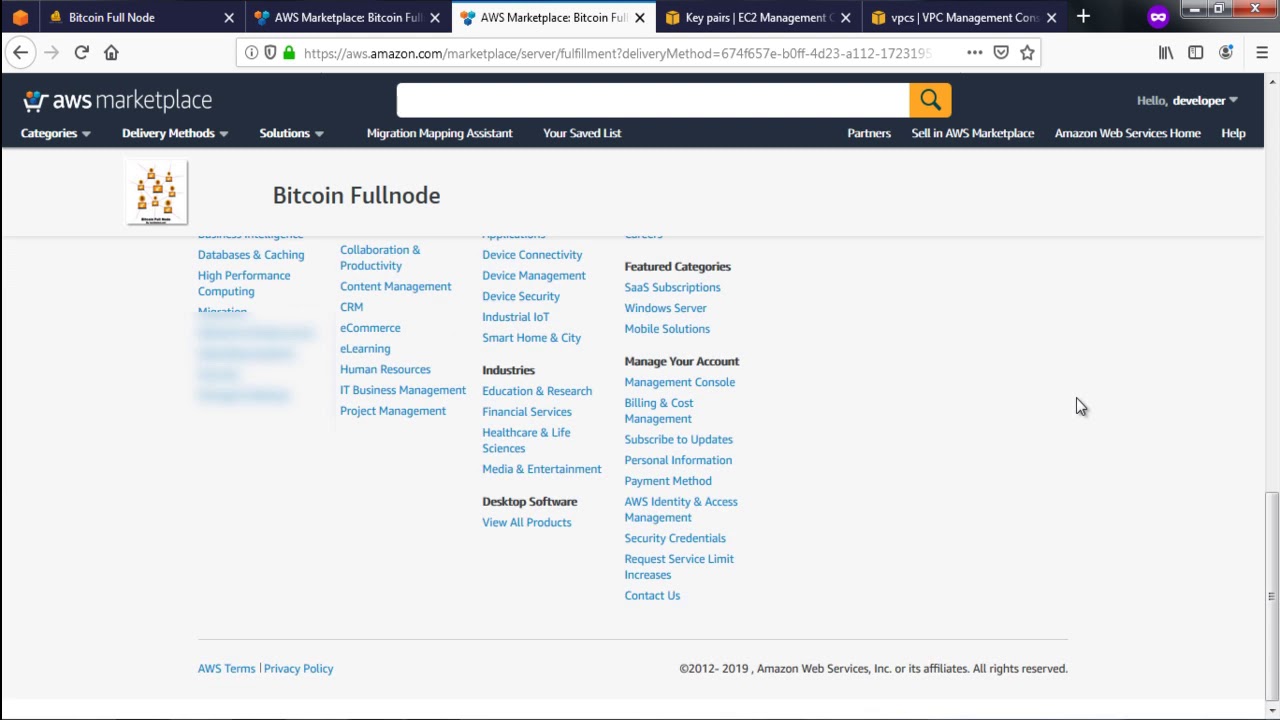
Task: Expand the Delivery Methods dropdown
Action: 175,133
